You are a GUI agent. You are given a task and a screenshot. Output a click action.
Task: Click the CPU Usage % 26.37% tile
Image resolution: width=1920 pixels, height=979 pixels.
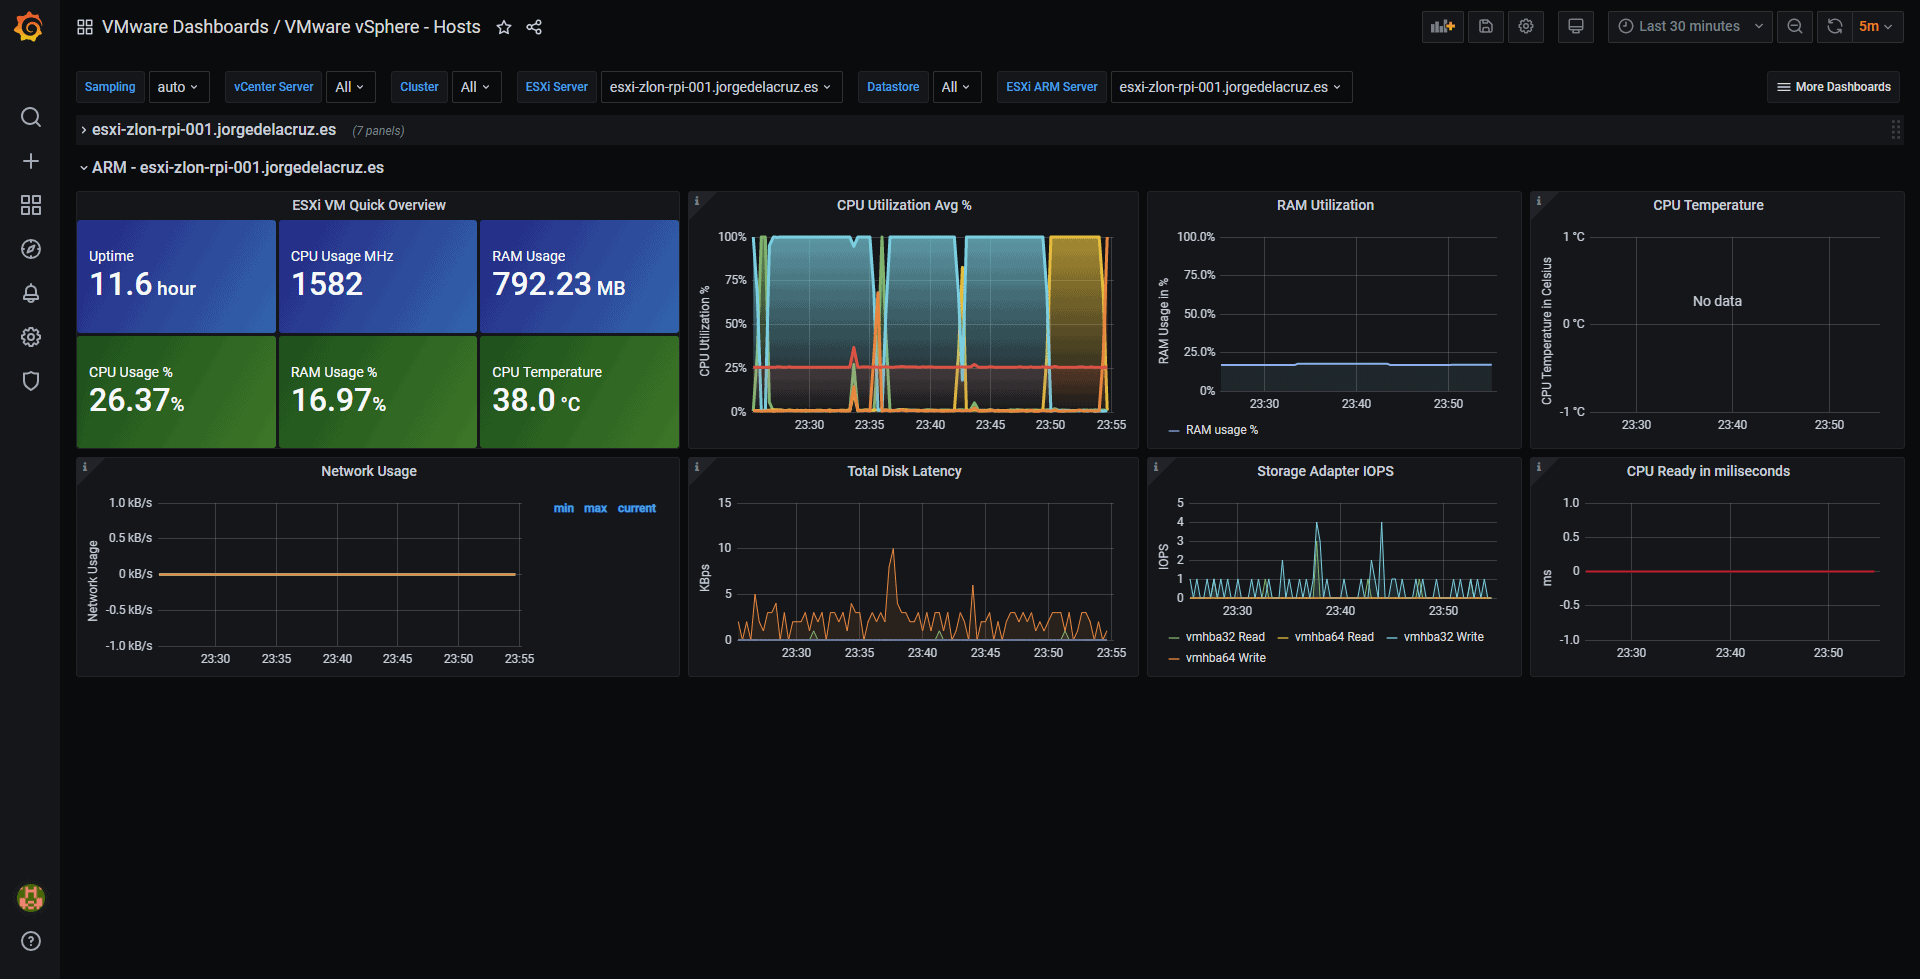click(176, 392)
